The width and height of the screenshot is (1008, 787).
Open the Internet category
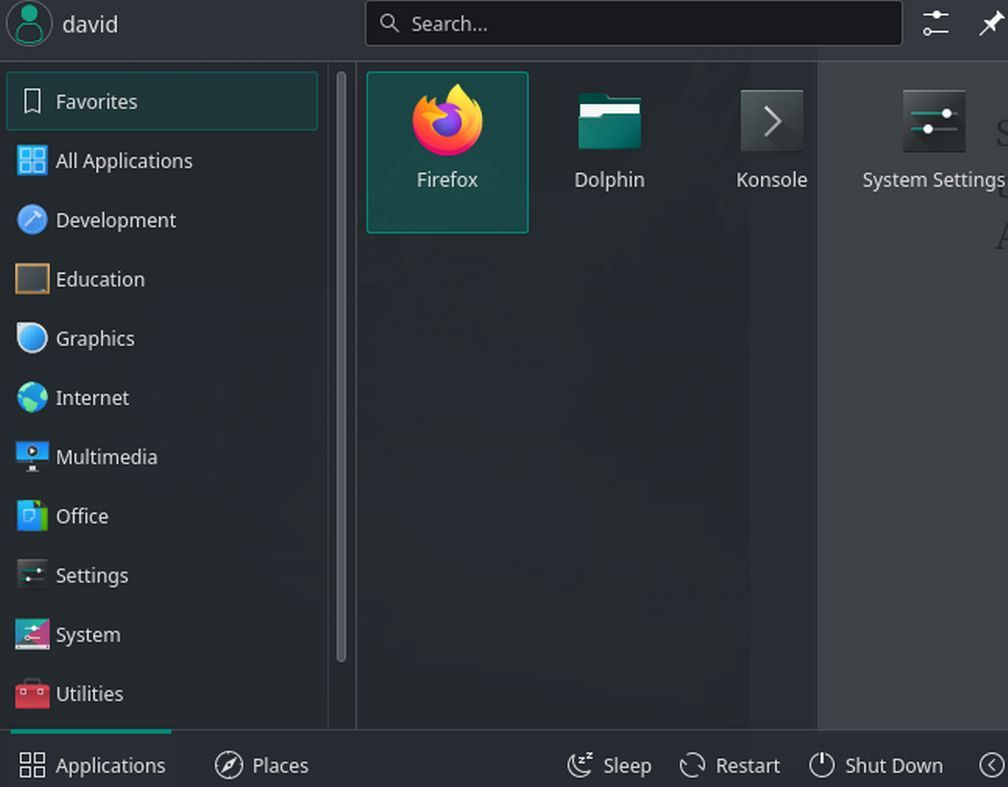click(162, 397)
